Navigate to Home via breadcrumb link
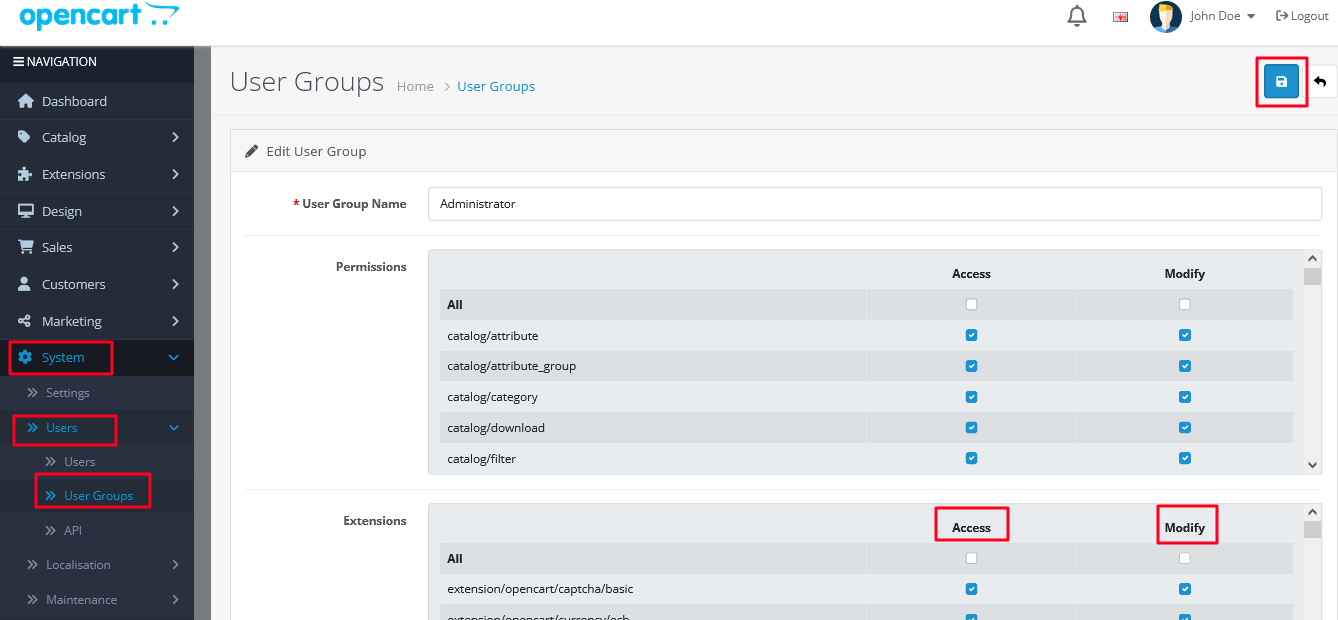 click(x=415, y=86)
